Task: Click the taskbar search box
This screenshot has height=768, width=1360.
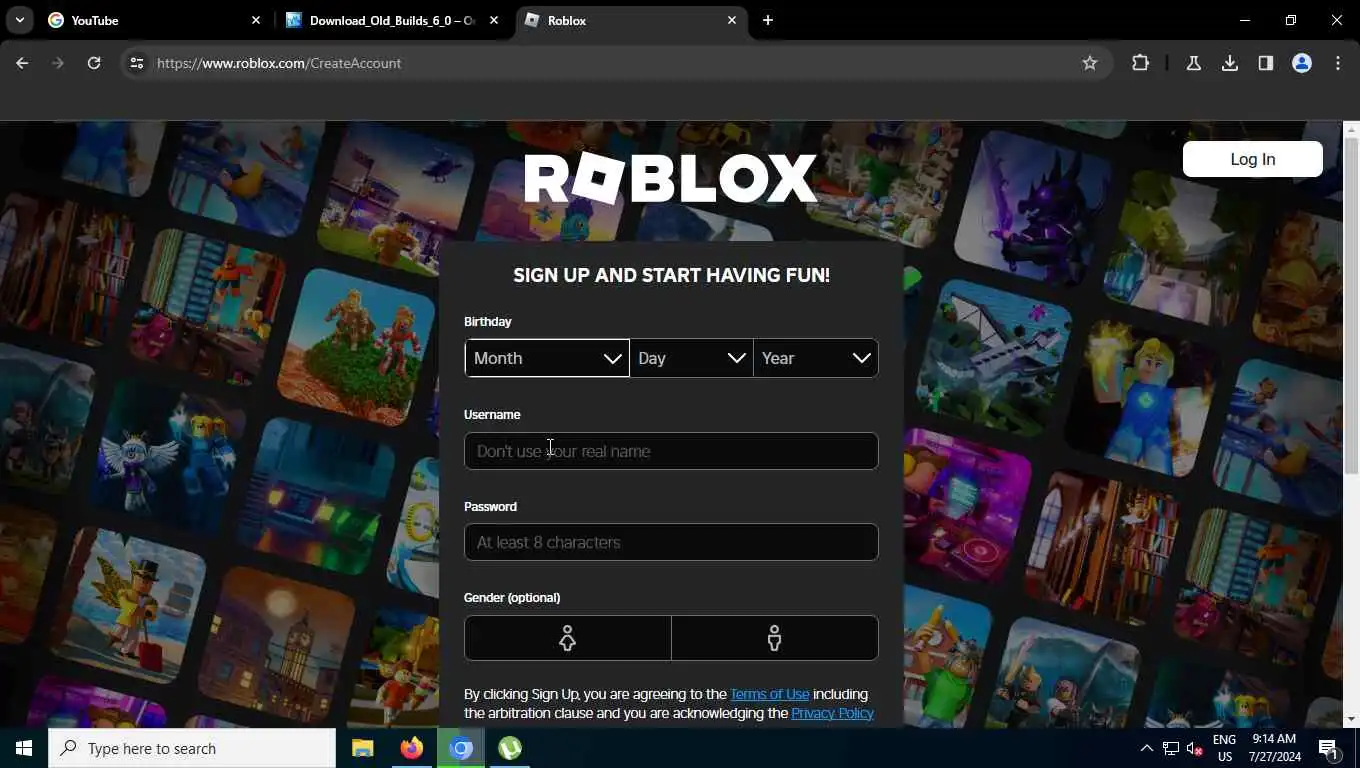Action: (x=192, y=748)
